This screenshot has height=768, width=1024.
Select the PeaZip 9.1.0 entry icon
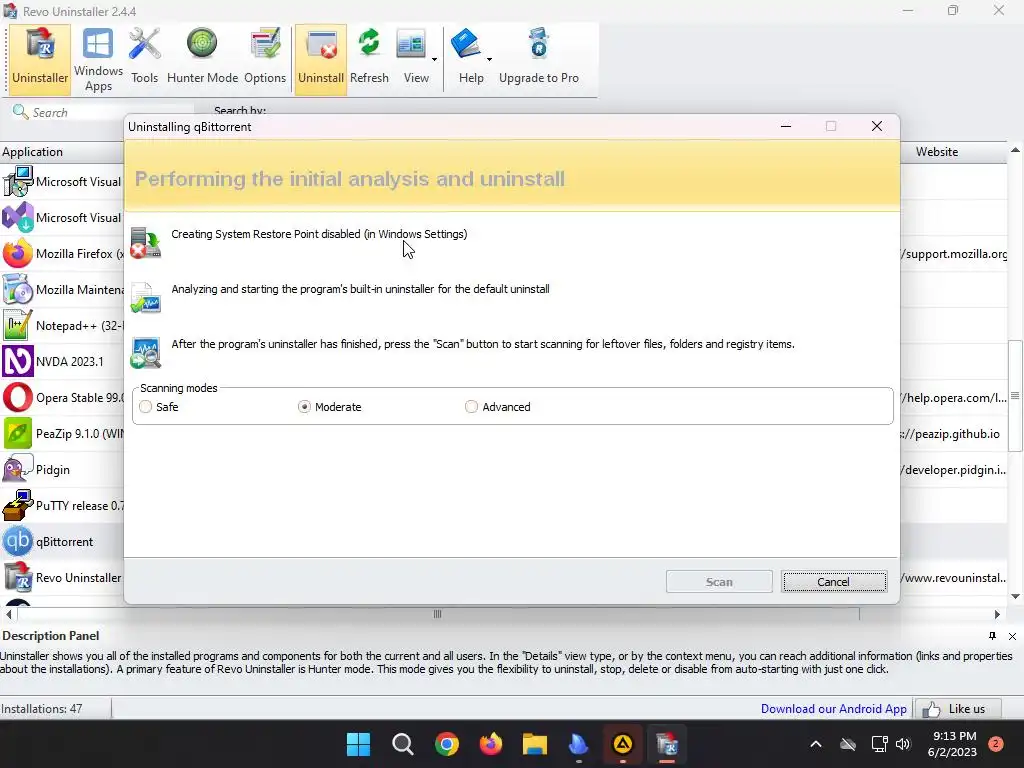(x=18, y=433)
